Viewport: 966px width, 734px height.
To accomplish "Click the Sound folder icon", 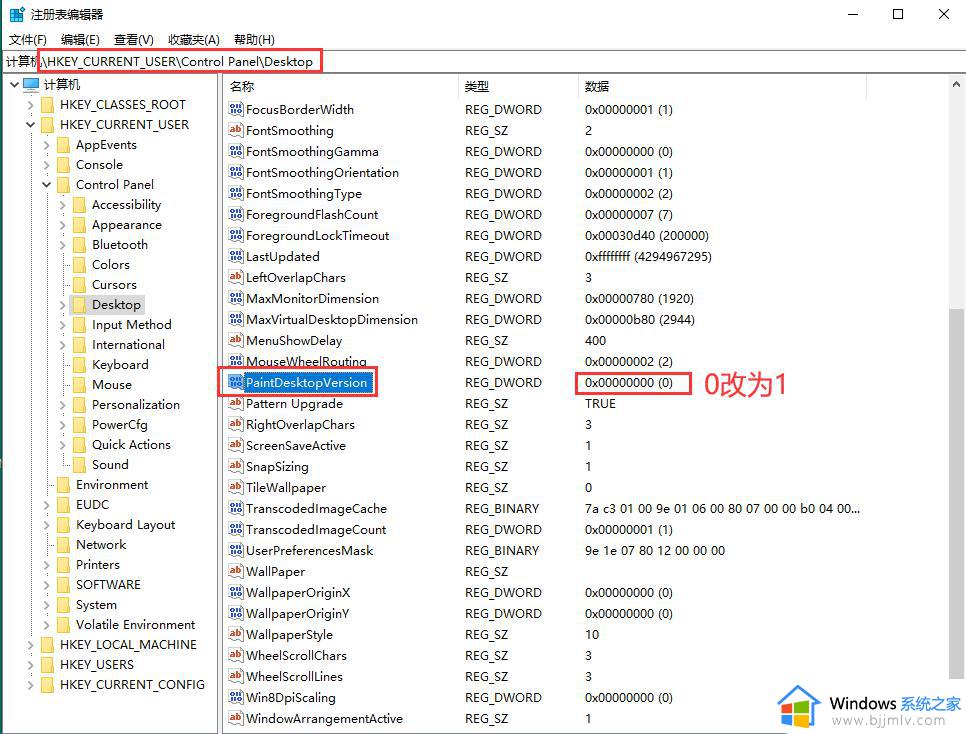I will [79, 465].
